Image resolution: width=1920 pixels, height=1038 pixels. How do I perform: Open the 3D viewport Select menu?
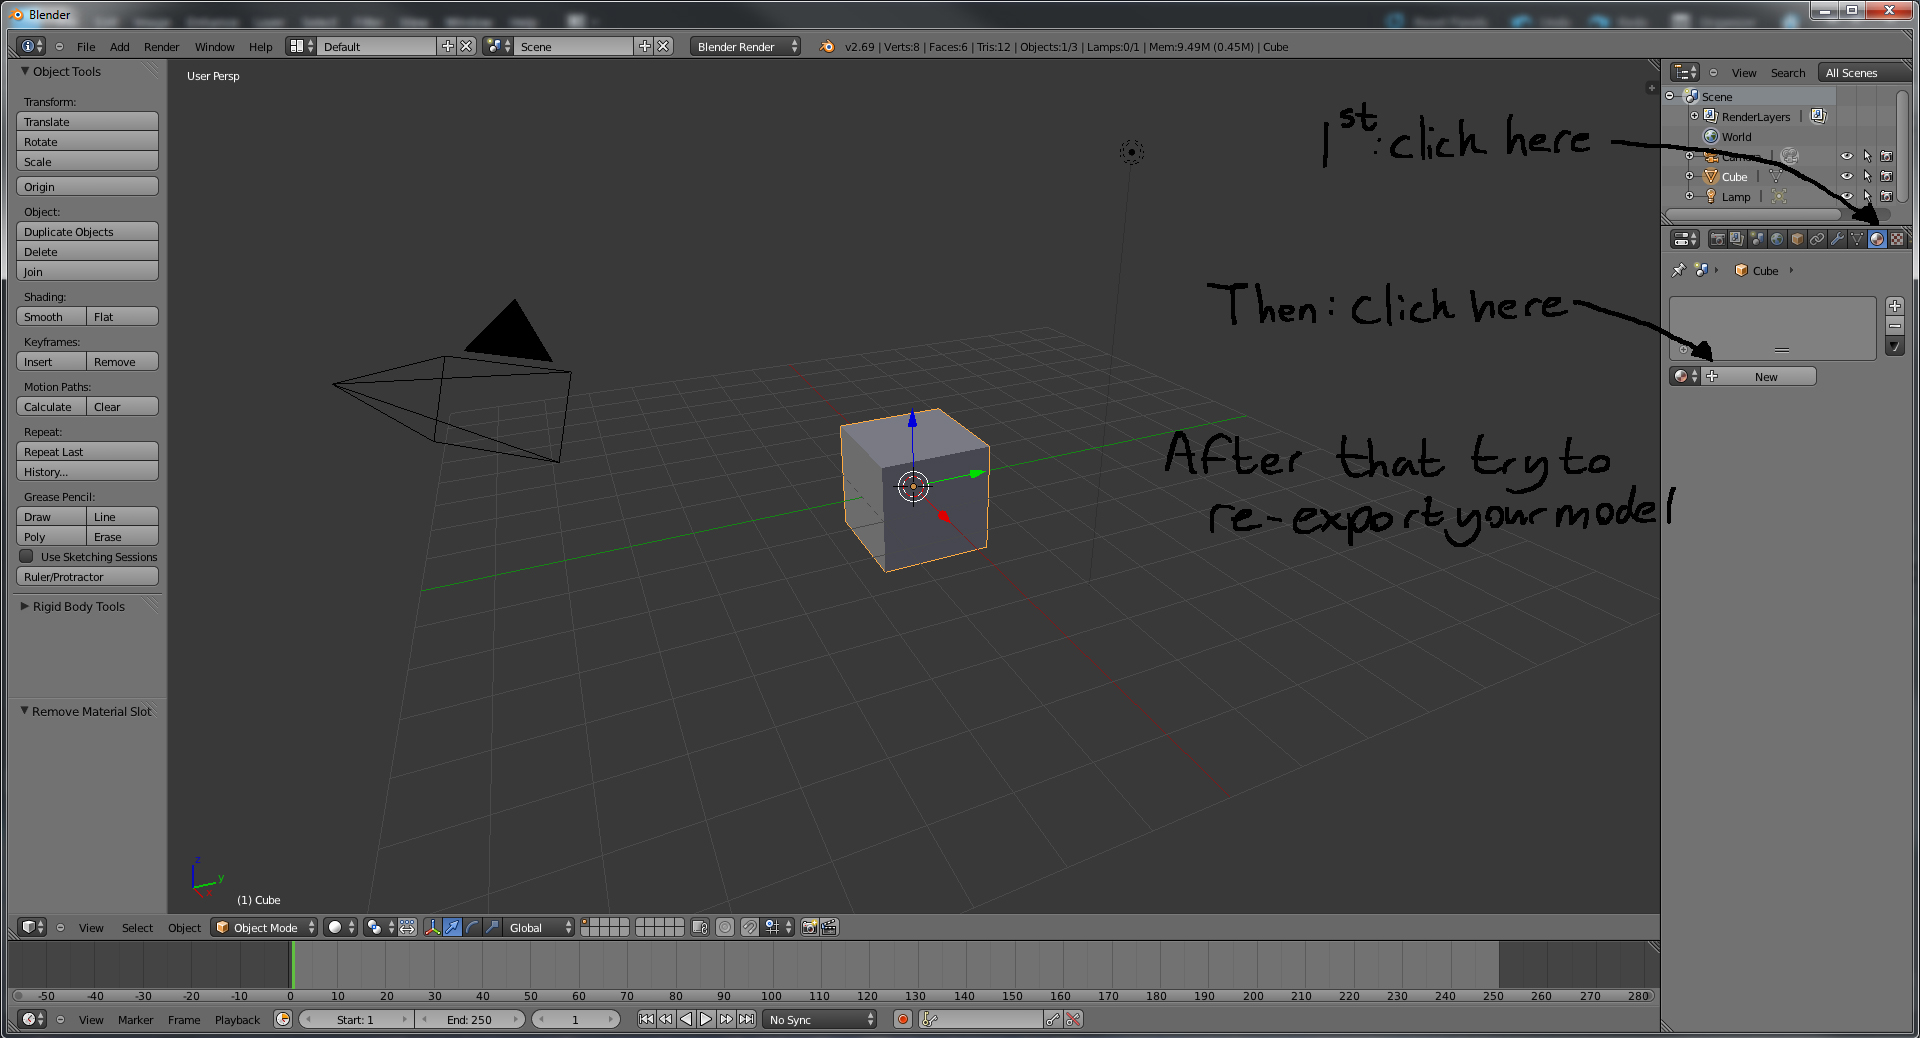coord(137,927)
